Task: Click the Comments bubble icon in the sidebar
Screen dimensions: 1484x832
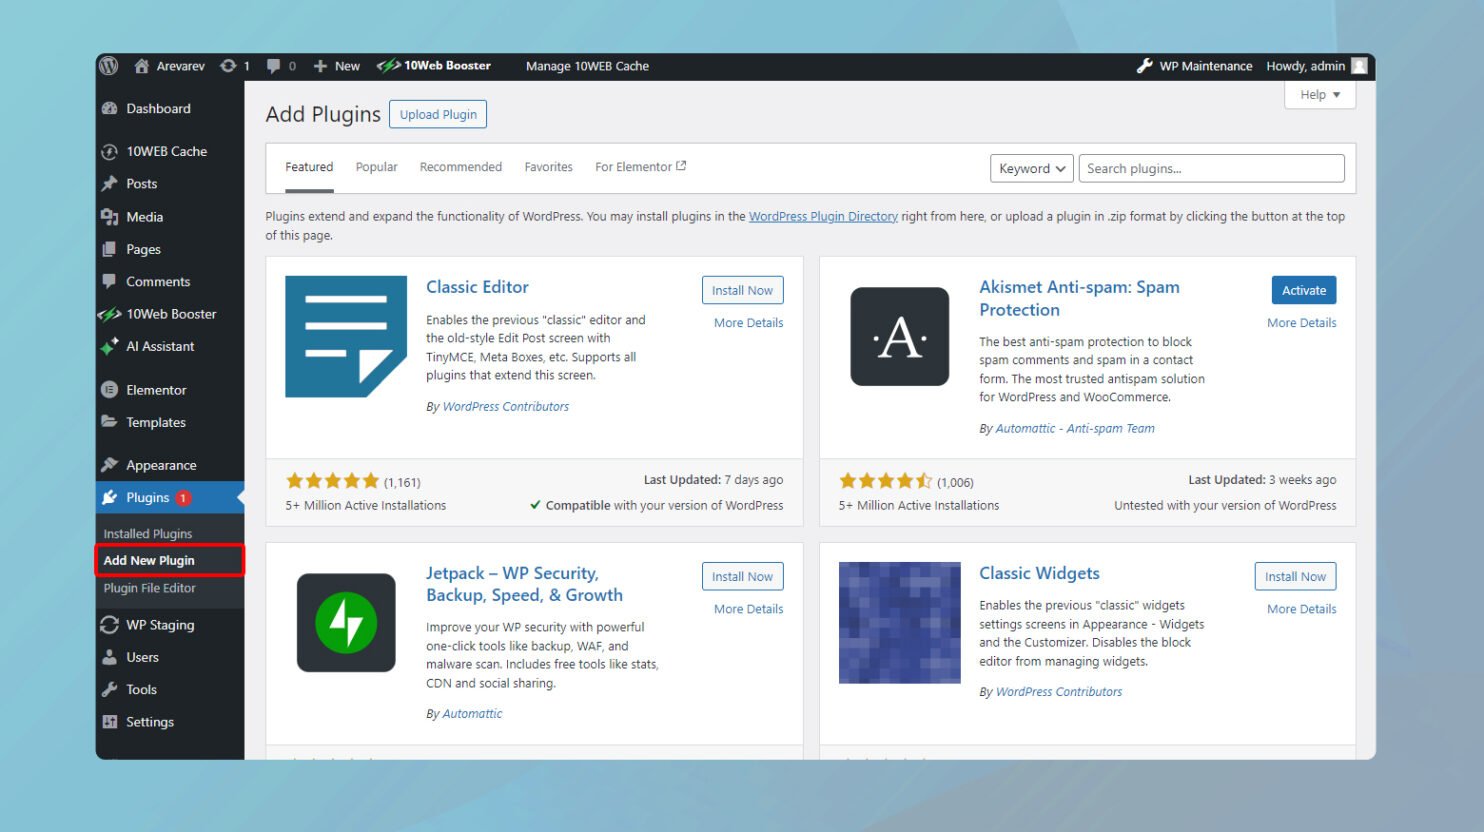Action: (x=110, y=281)
